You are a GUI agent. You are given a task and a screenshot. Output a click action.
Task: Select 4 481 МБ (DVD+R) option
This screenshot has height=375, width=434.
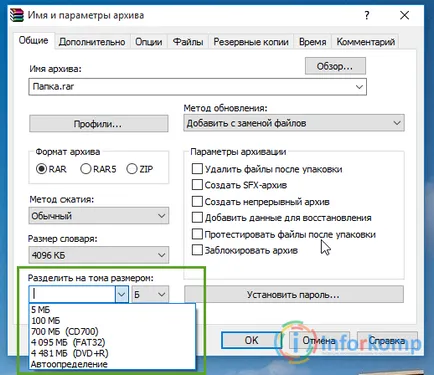pyautogui.click(x=112, y=353)
